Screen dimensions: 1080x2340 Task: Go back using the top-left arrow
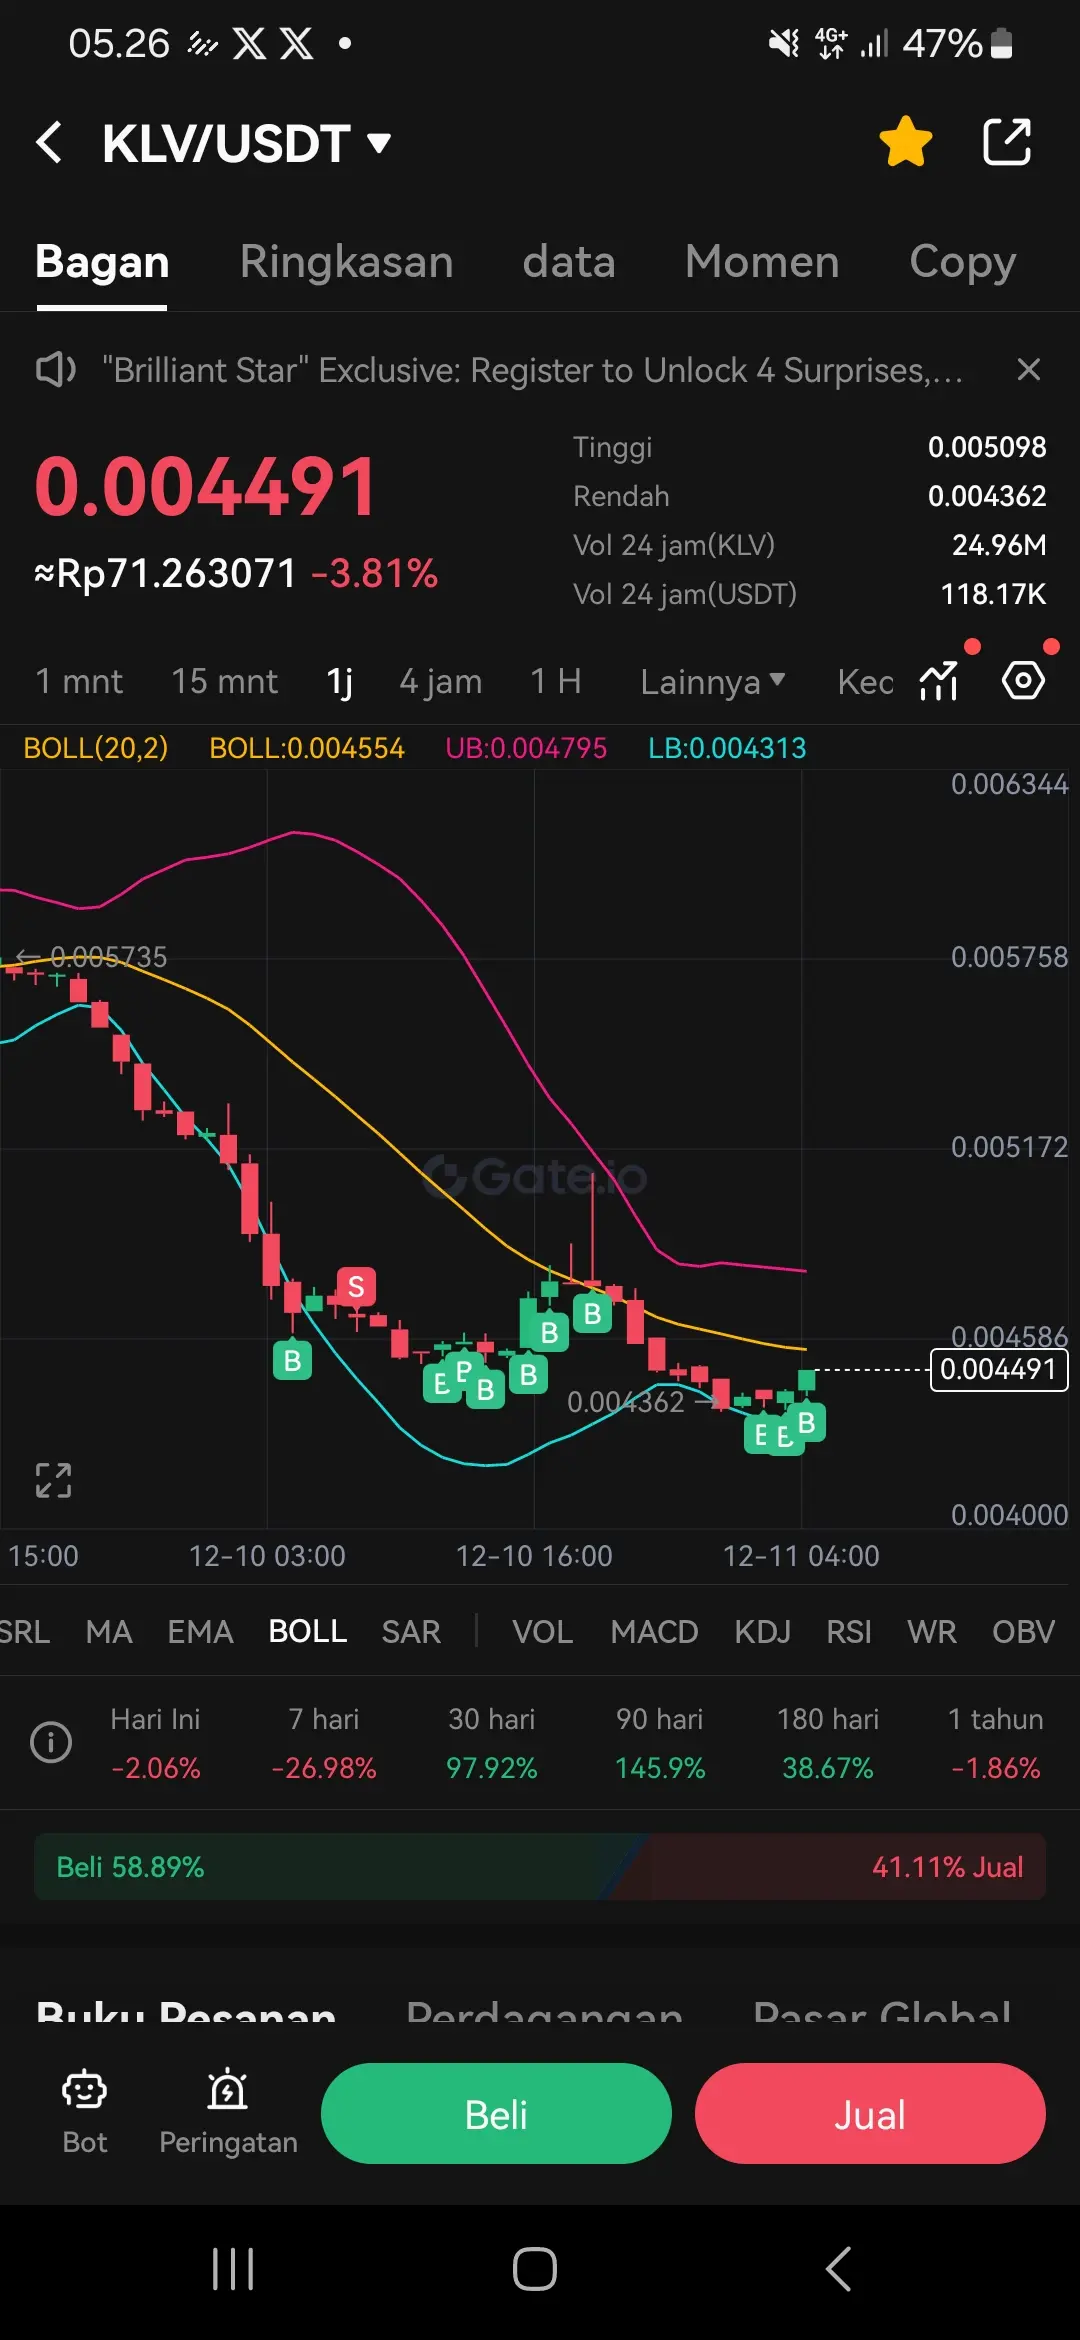click(50, 142)
